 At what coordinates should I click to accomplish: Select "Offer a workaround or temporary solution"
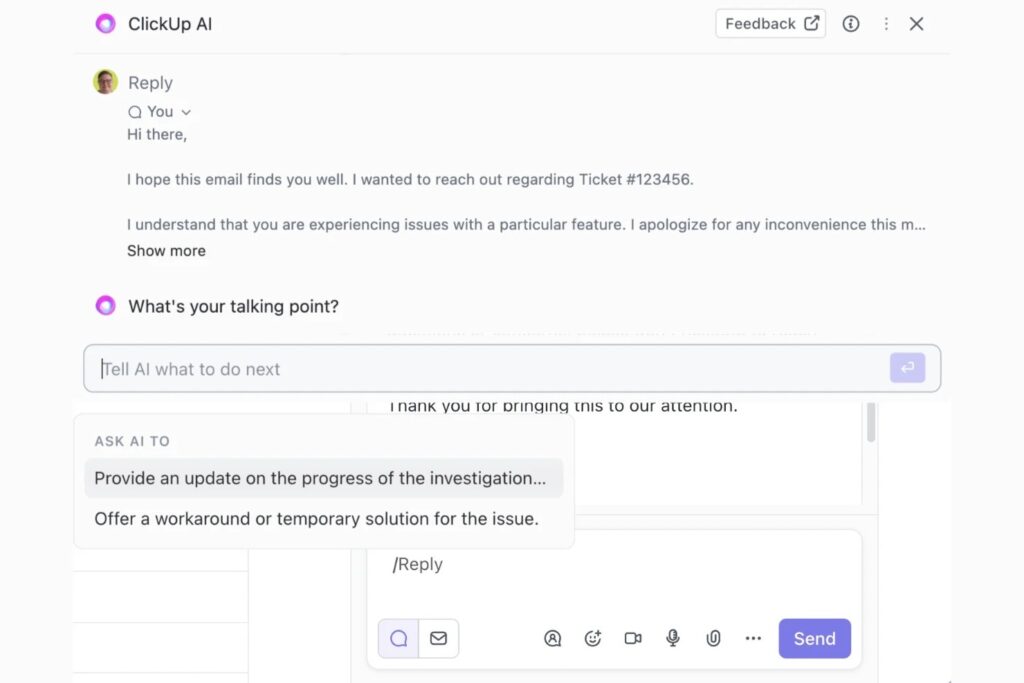pos(316,519)
